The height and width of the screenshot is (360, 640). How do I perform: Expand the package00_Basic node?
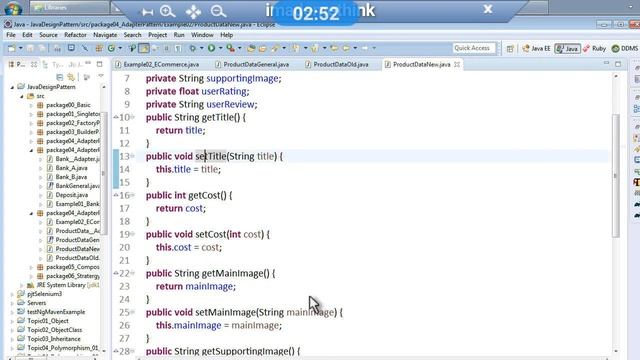(31, 105)
